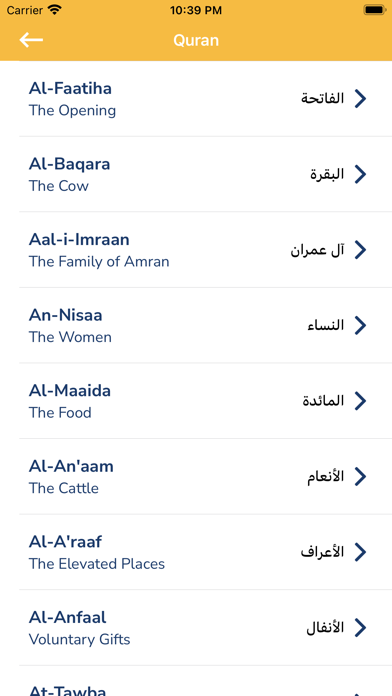Tap Arabic name الفاتحة

(x=323, y=99)
